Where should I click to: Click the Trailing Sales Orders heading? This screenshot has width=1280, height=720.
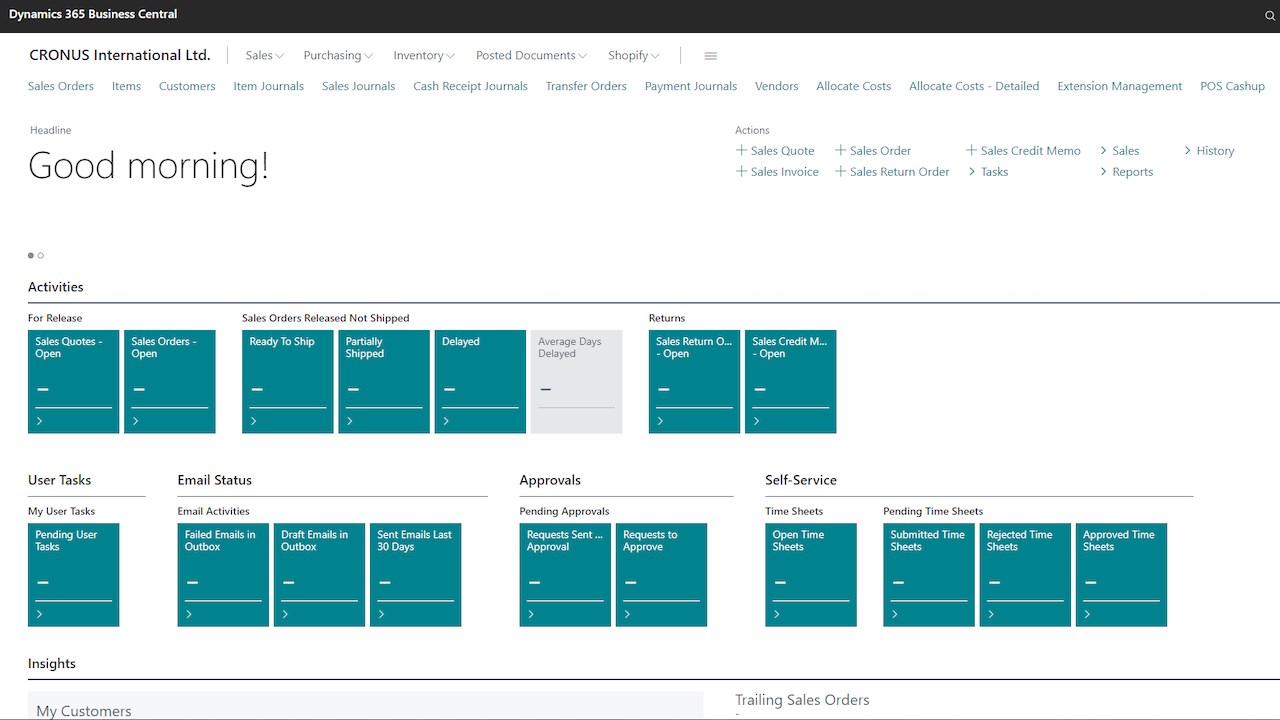coord(802,700)
